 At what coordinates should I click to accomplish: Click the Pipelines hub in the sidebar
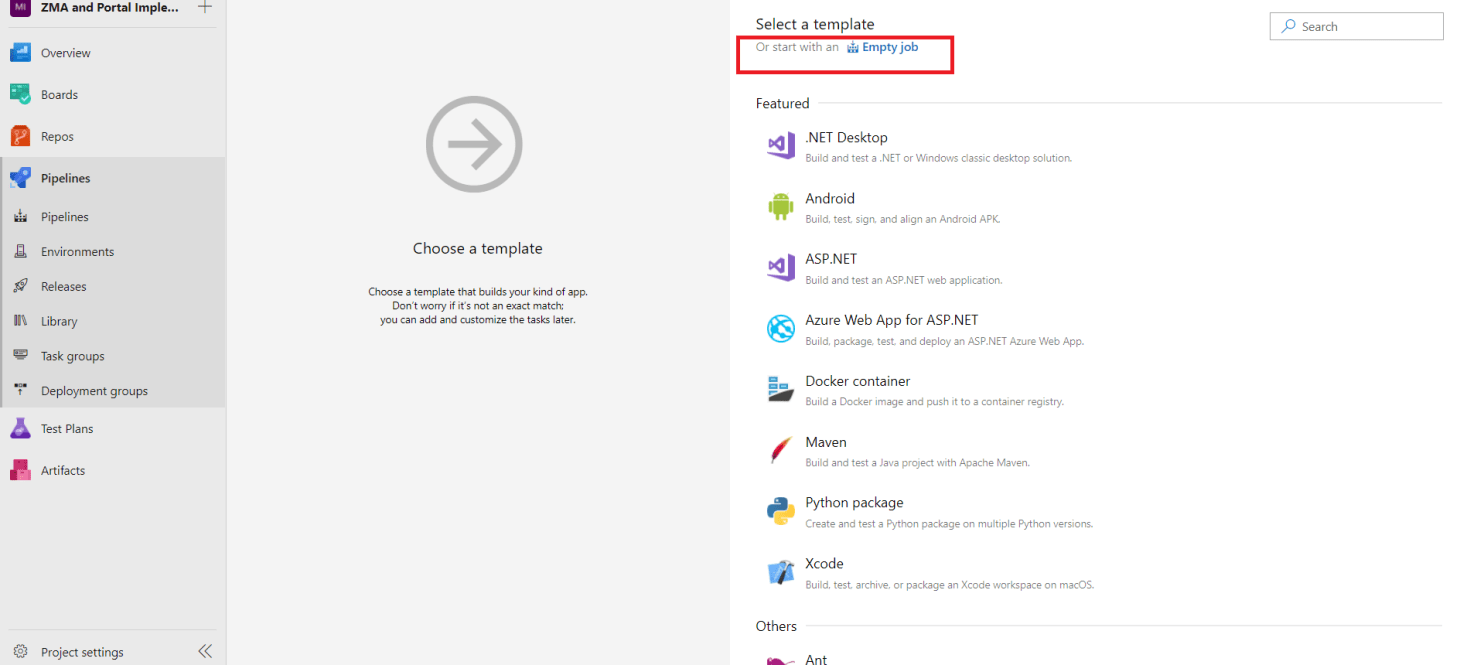click(x=64, y=177)
